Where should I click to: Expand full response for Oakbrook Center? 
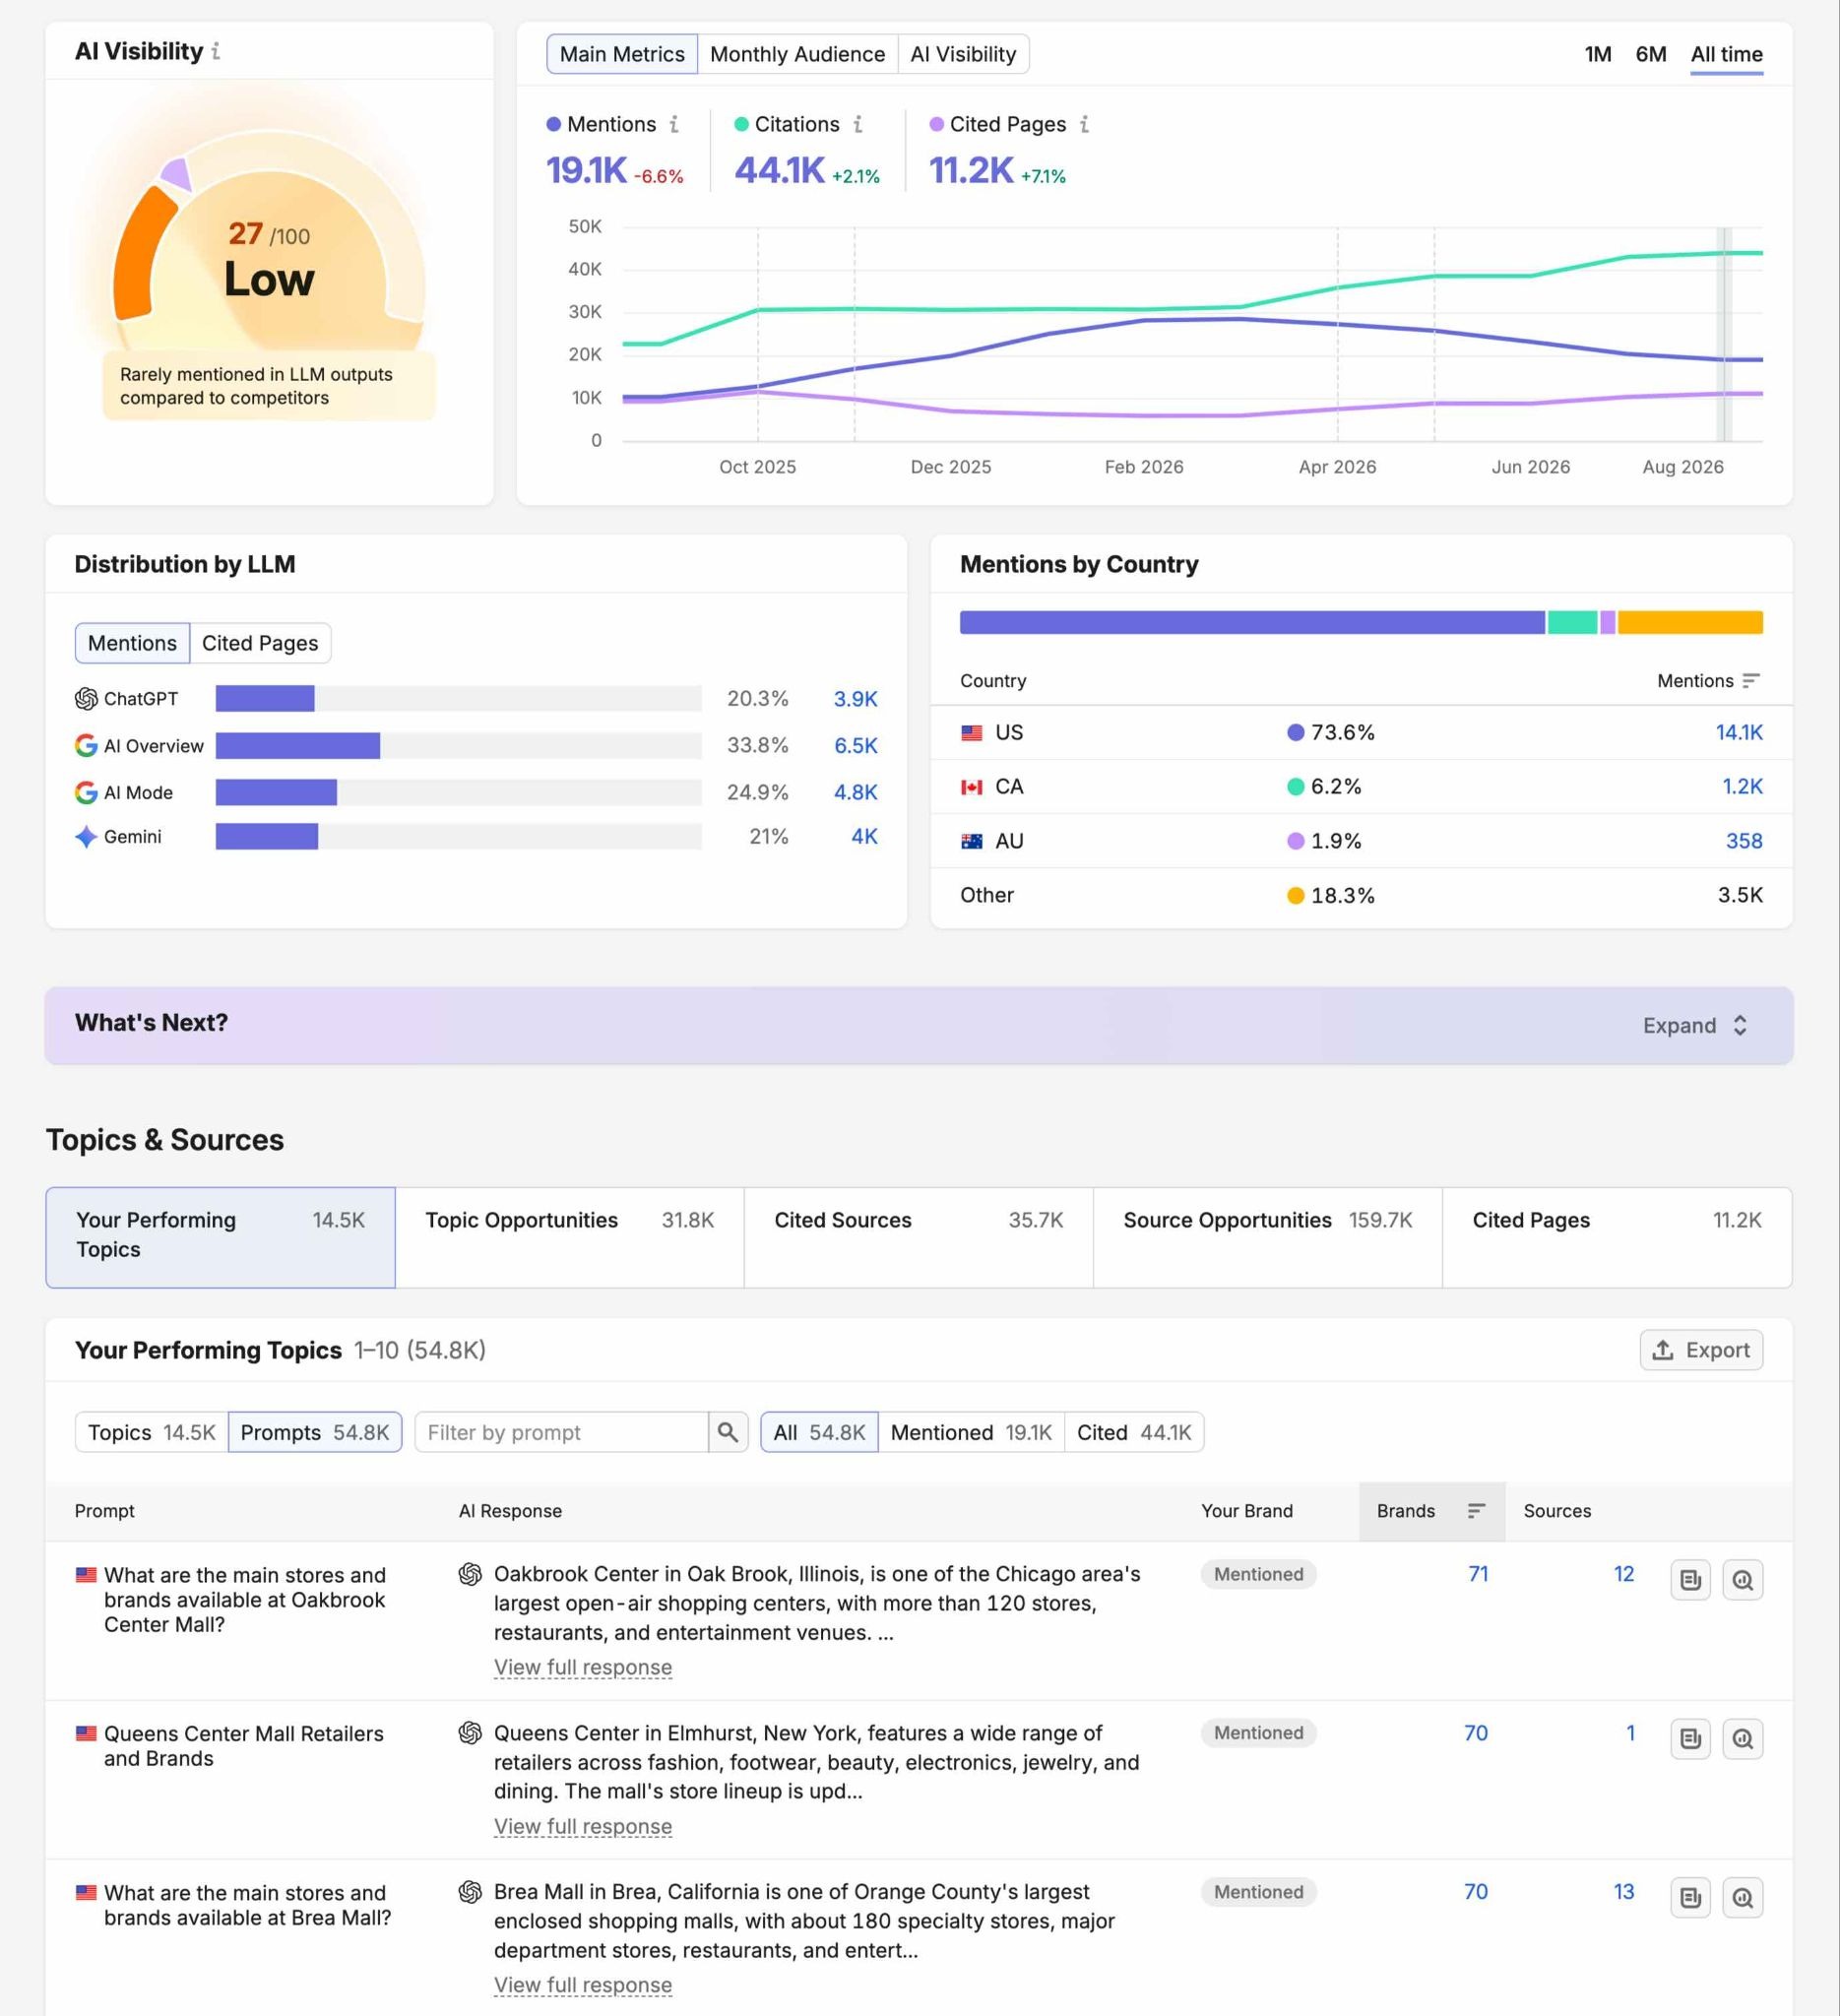[583, 1667]
